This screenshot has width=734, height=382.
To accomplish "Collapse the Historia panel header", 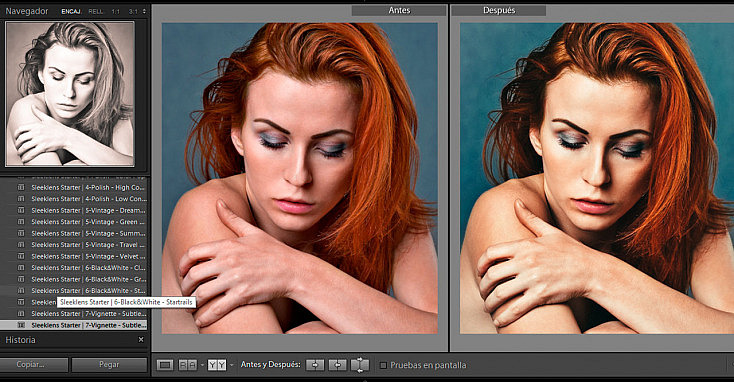I will pyautogui.click(x=20, y=340).
